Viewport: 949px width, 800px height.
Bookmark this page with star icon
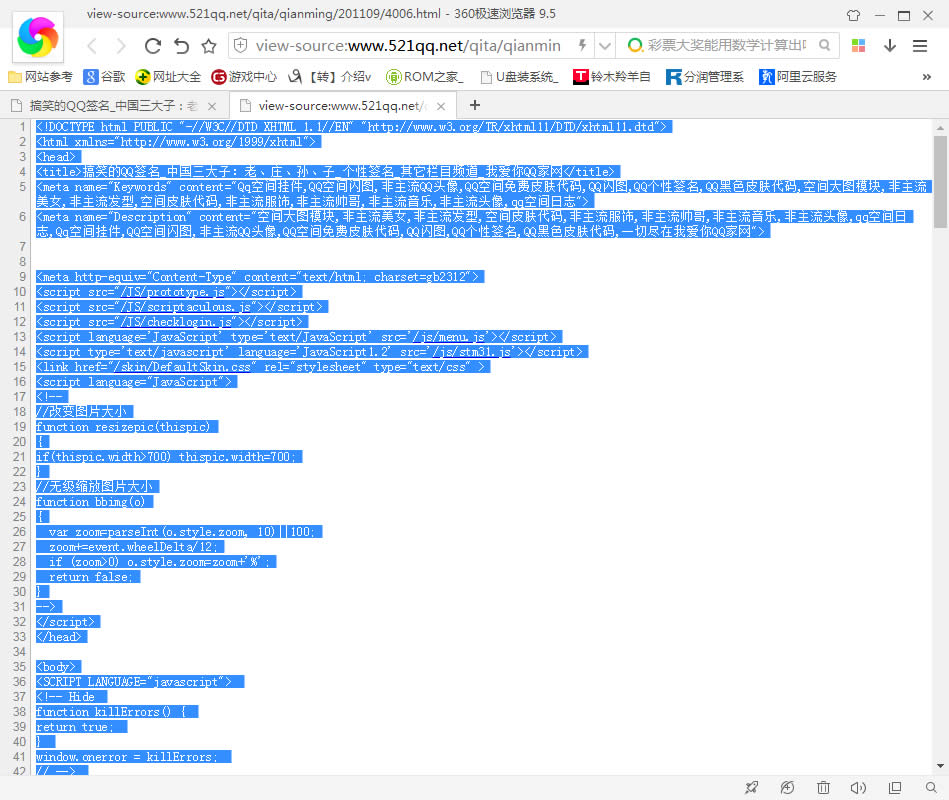click(209, 46)
